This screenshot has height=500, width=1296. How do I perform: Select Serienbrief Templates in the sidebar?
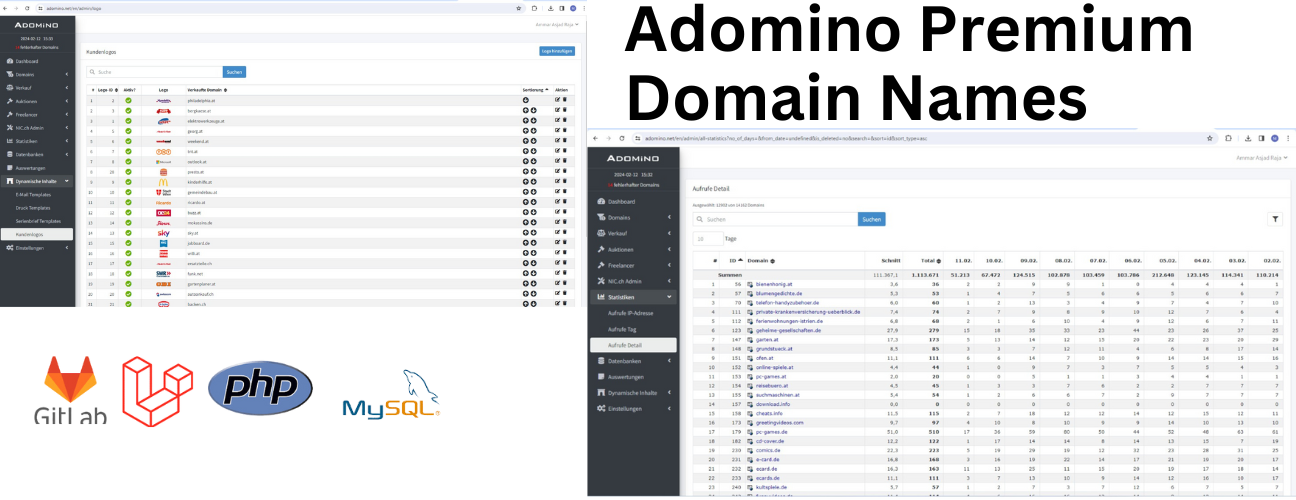(41, 220)
